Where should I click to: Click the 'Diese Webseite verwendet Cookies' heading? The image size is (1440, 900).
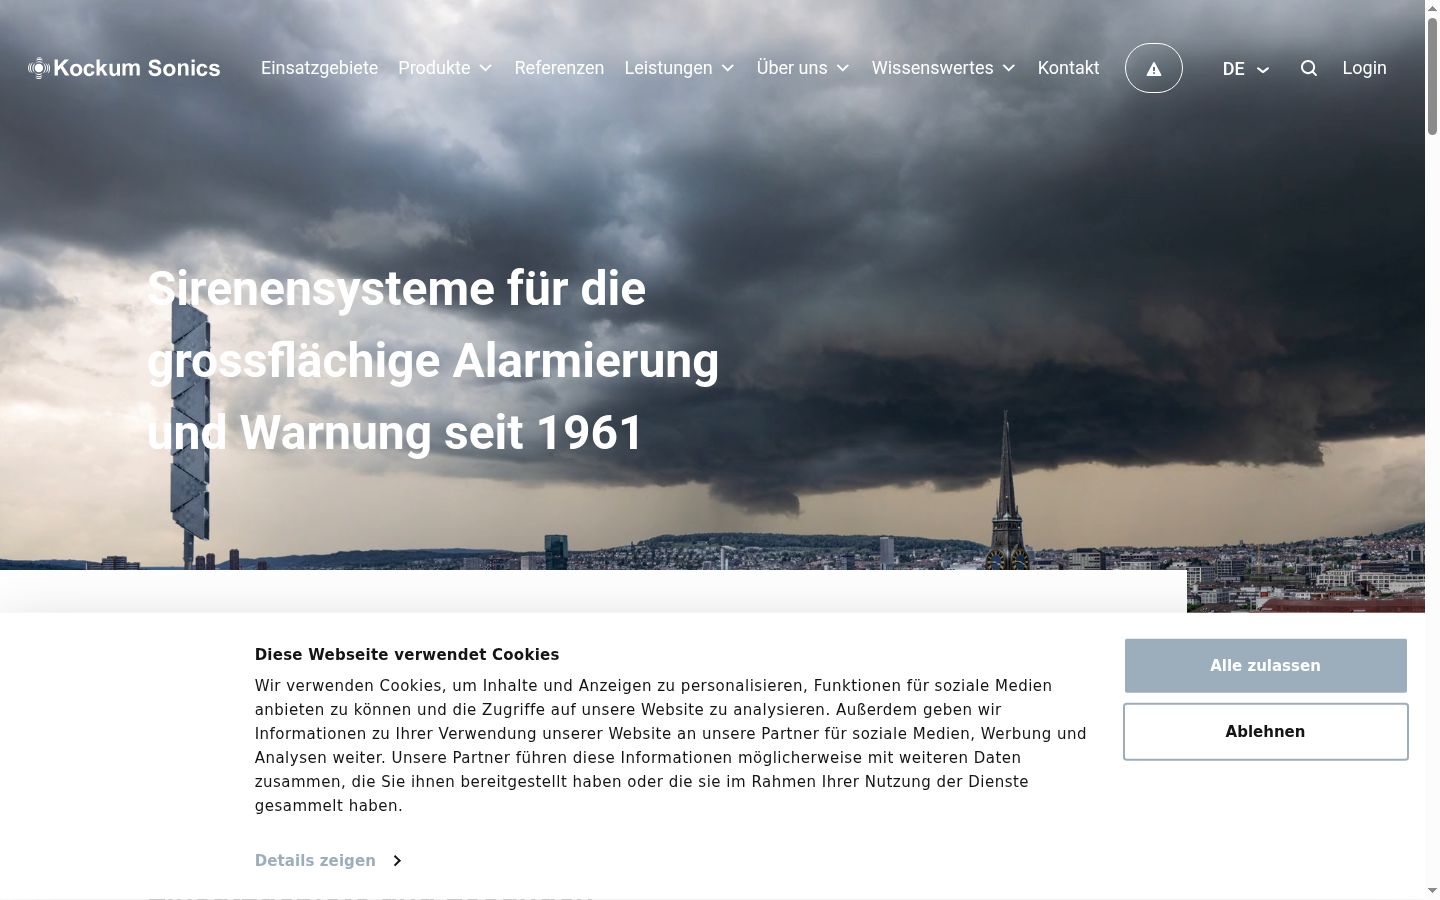[x=406, y=655]
